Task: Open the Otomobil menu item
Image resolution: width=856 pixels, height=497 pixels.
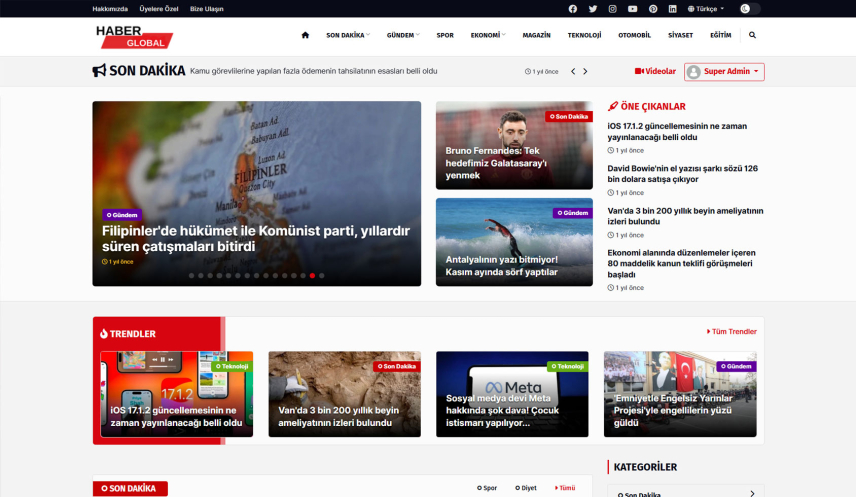Action: [634, 35]
